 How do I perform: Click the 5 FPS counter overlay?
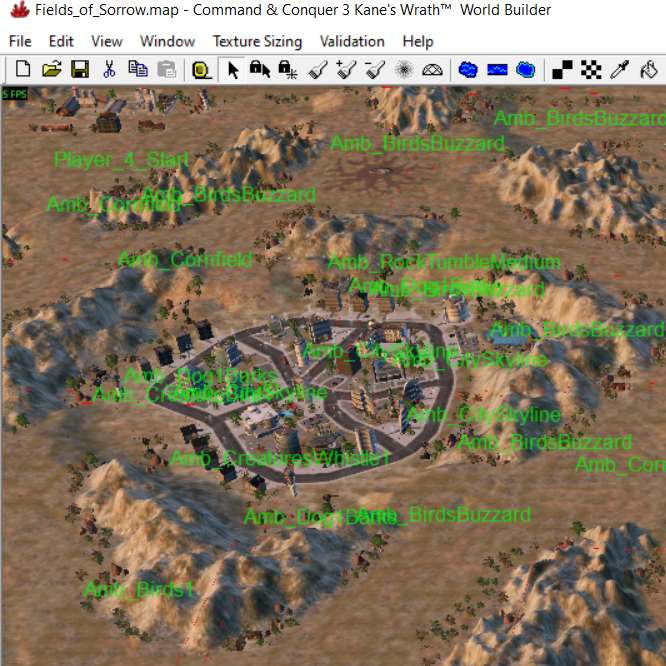[x=14, y=93]
